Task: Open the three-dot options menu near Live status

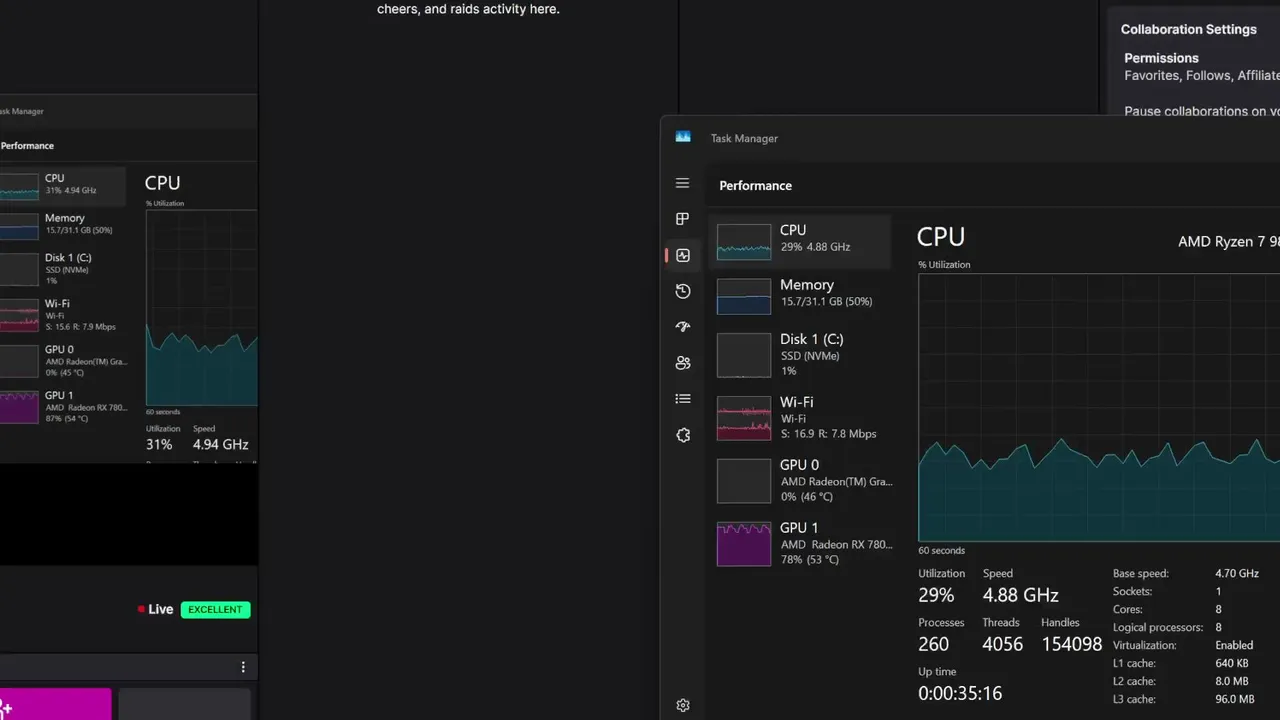Action: pos(242,667)
